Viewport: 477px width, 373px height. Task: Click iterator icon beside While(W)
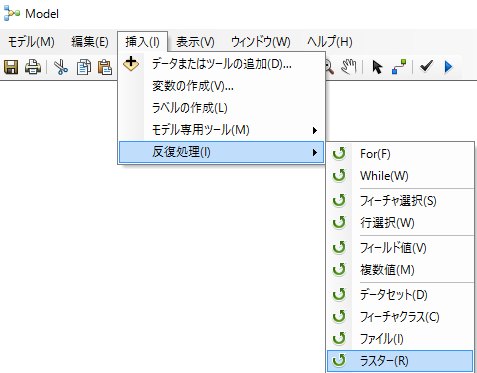[x=339, y=176]
